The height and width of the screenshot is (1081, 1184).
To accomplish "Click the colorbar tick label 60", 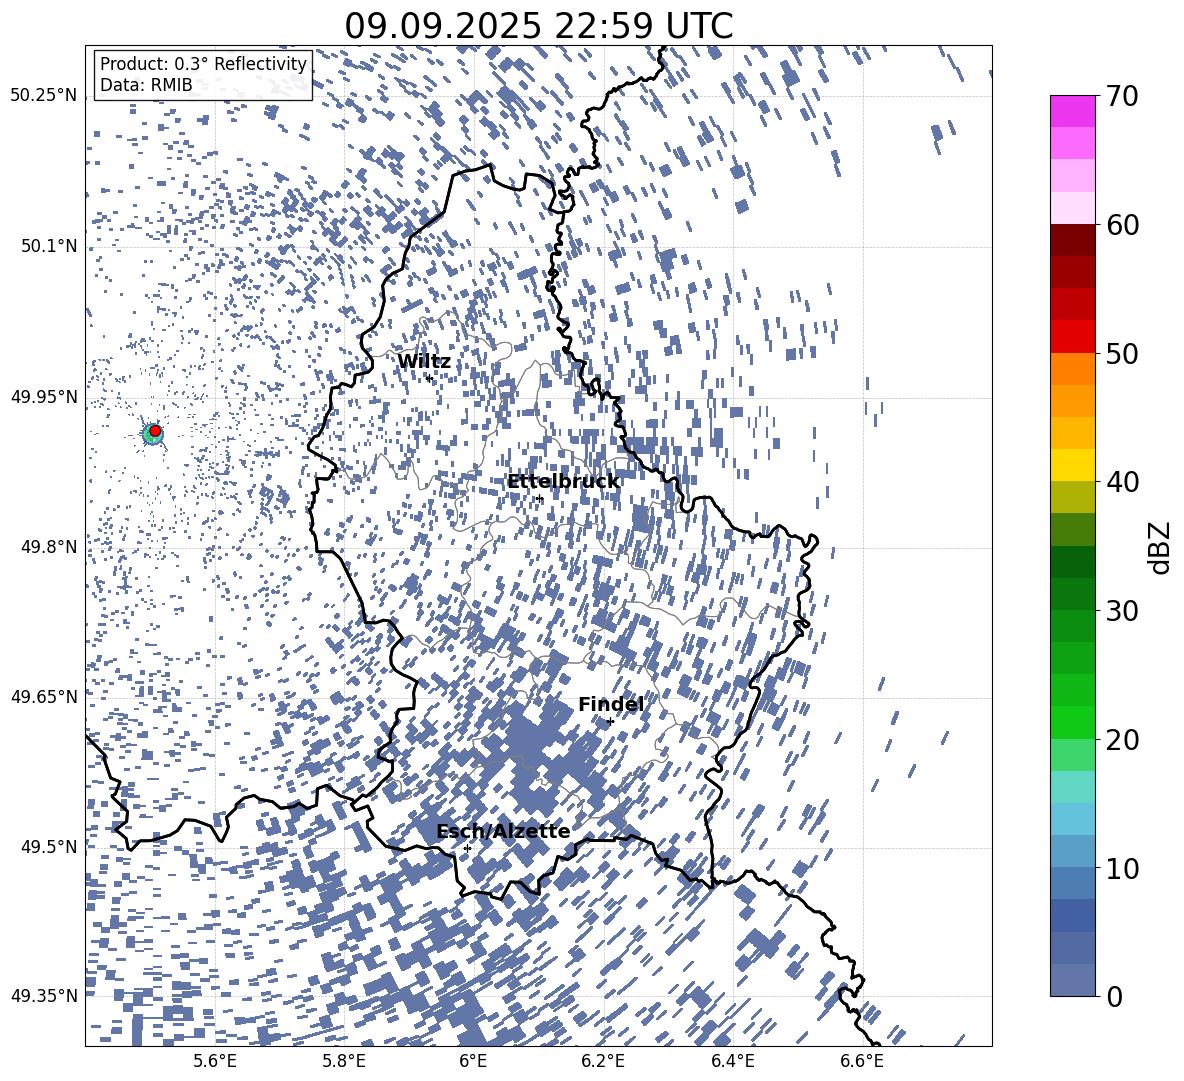I will pos(1122,225).
